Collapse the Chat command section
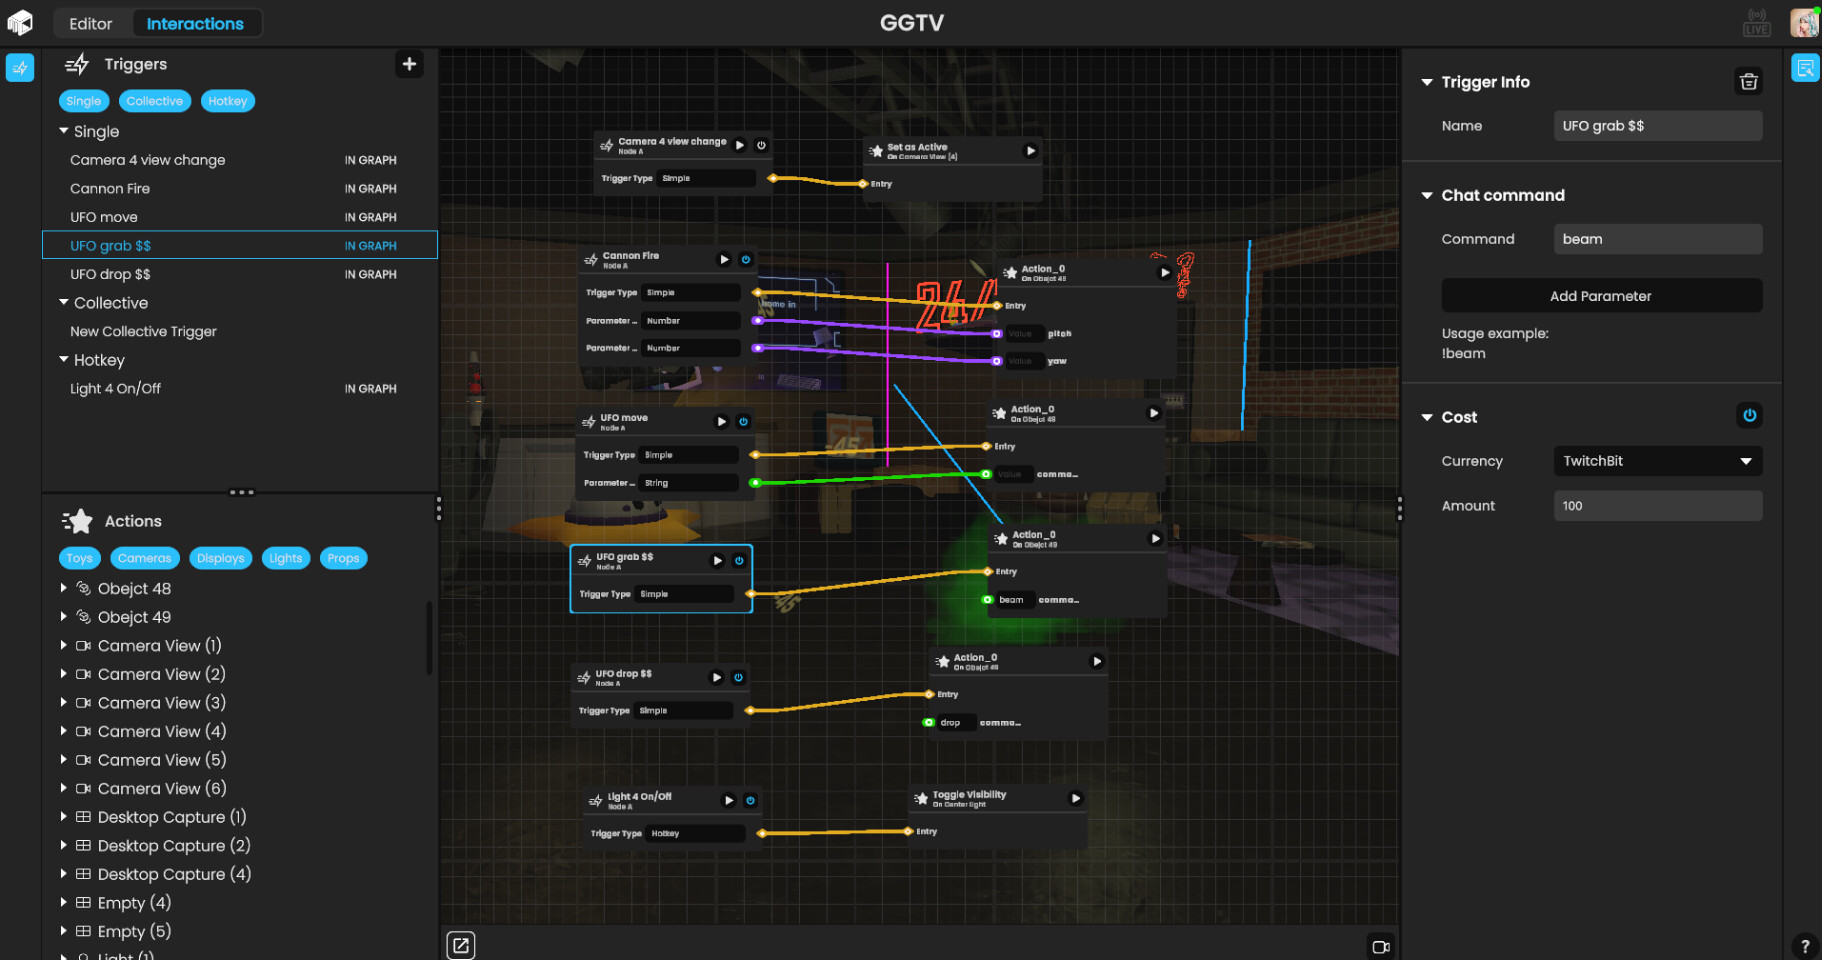Viewport: 1822px width, 960px height. pyautogui.click(x=1427, y=195)
